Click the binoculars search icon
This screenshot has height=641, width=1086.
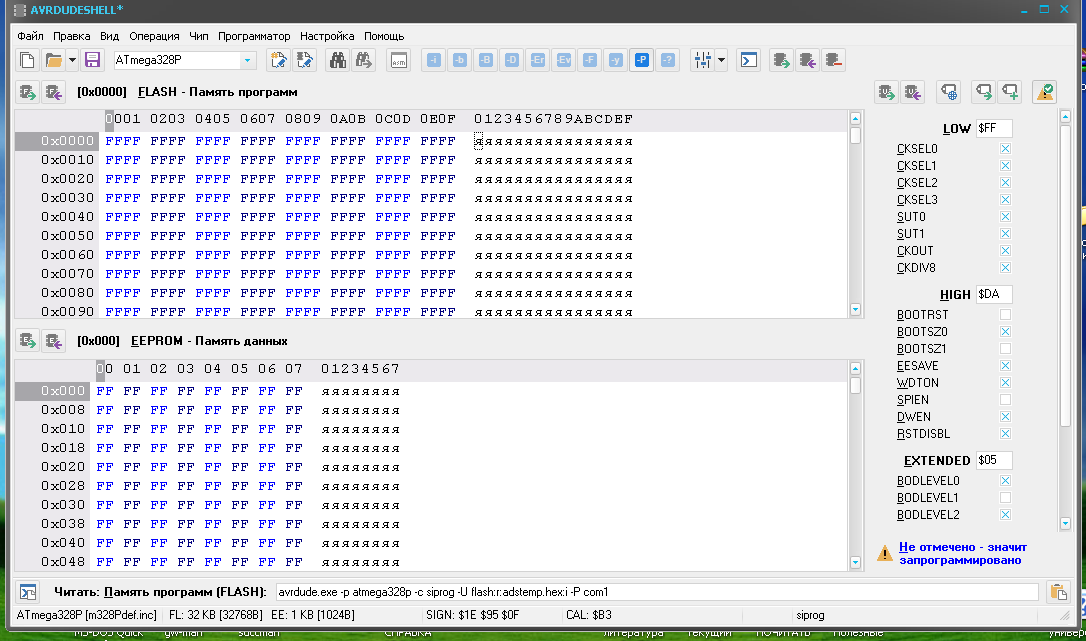pos(338,60)
